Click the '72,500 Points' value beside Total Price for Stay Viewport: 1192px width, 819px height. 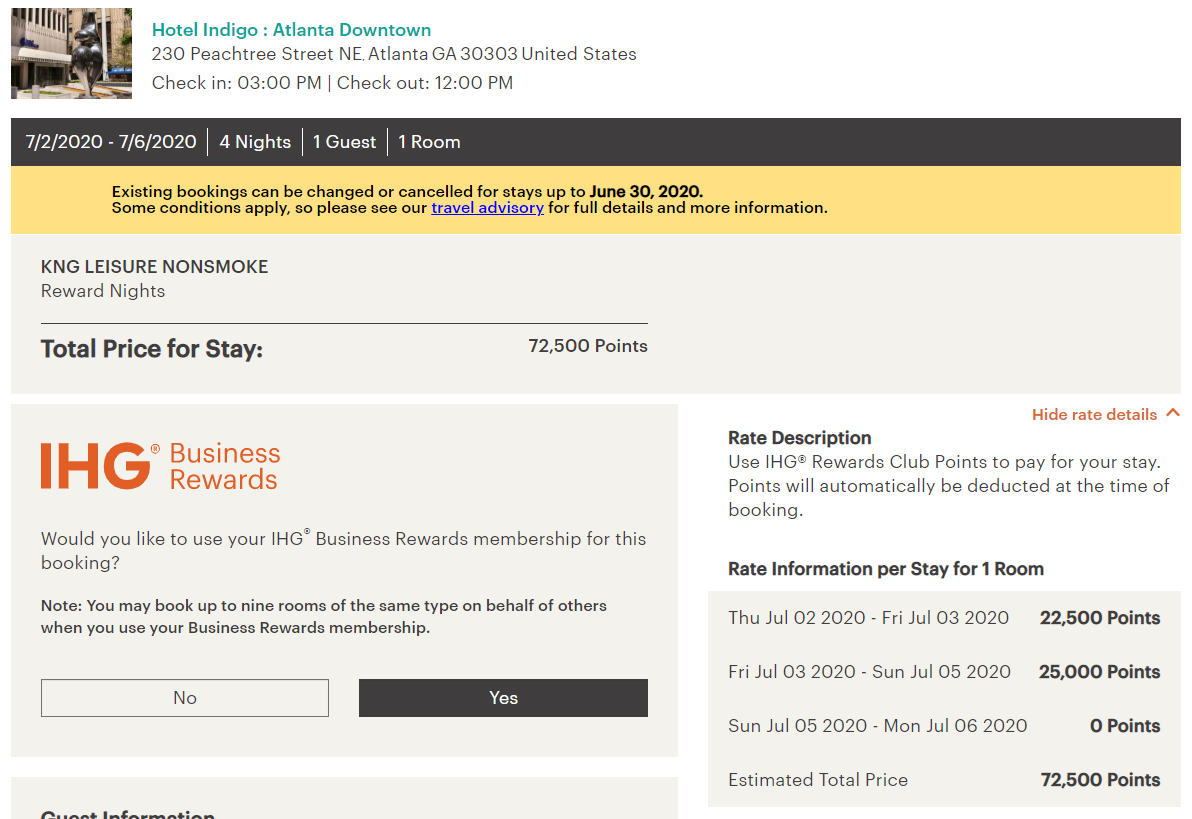pyautogui.click(x=588, y=346)
